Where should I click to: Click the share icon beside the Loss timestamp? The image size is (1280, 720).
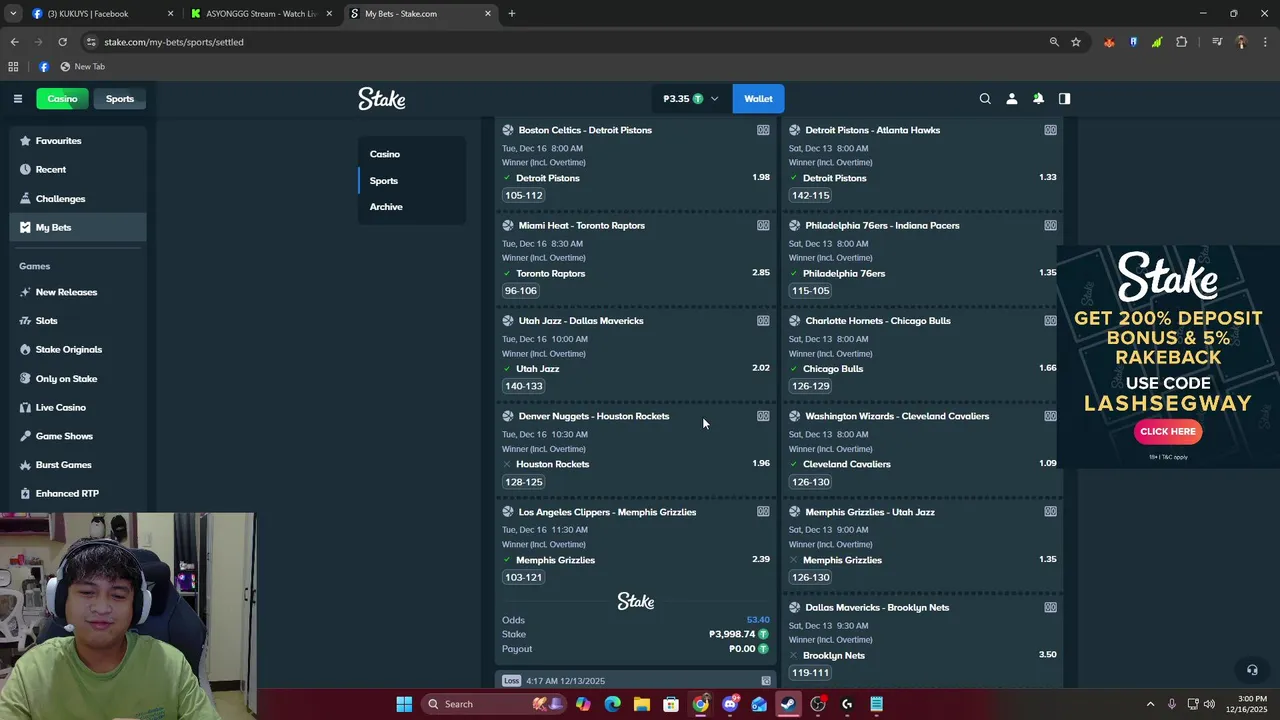pos(766,681)
